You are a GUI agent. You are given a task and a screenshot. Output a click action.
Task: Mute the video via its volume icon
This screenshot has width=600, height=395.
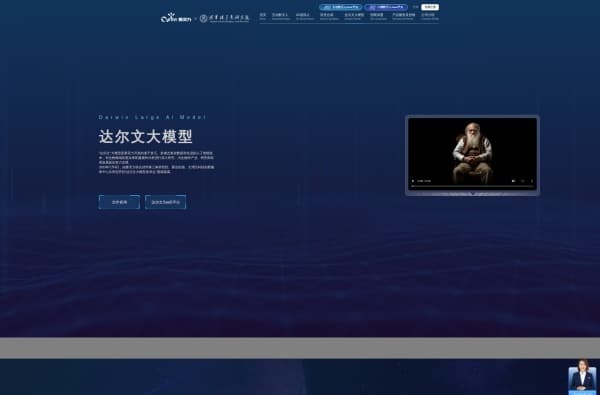pos(513,181)
